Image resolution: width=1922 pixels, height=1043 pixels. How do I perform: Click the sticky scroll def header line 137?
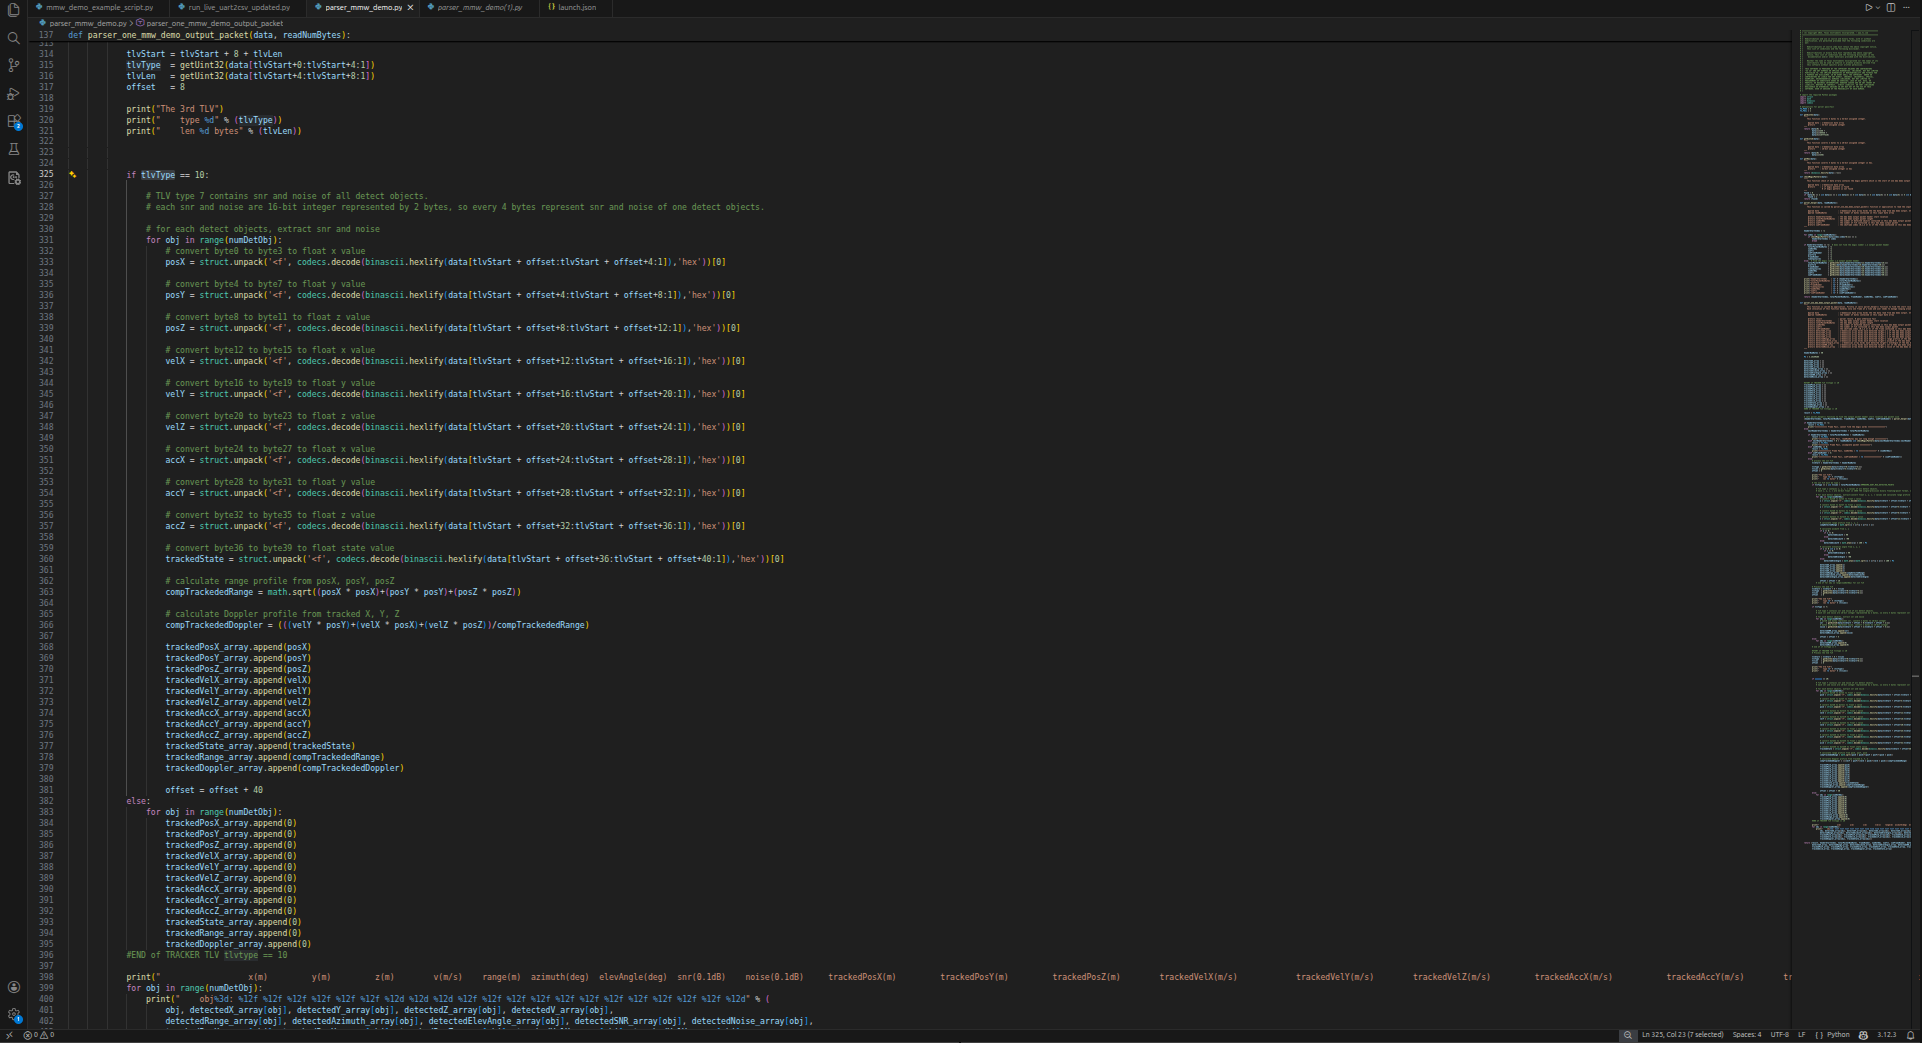coord(210,35)
